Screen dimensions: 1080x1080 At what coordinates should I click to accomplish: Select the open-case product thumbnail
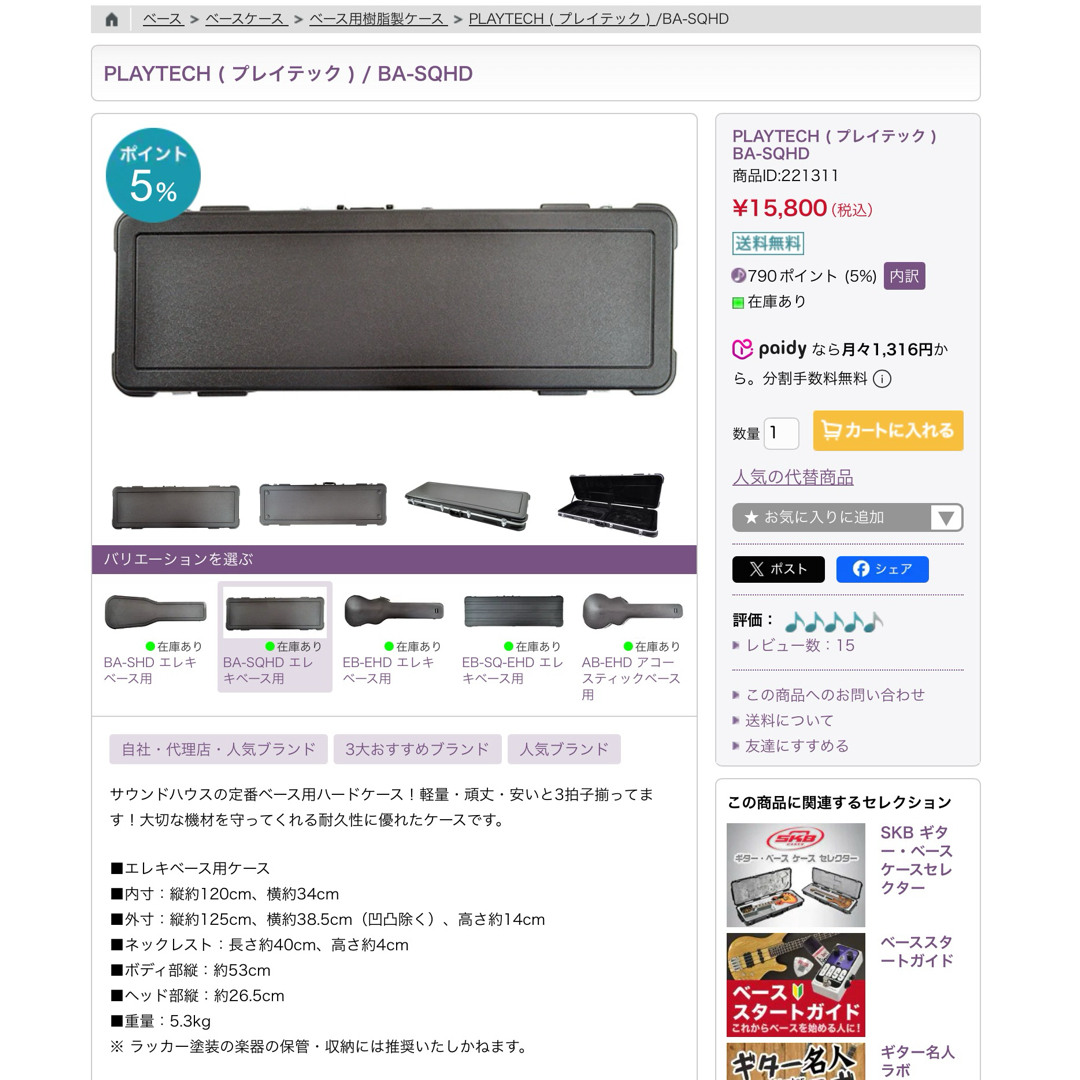click(612, 505)
